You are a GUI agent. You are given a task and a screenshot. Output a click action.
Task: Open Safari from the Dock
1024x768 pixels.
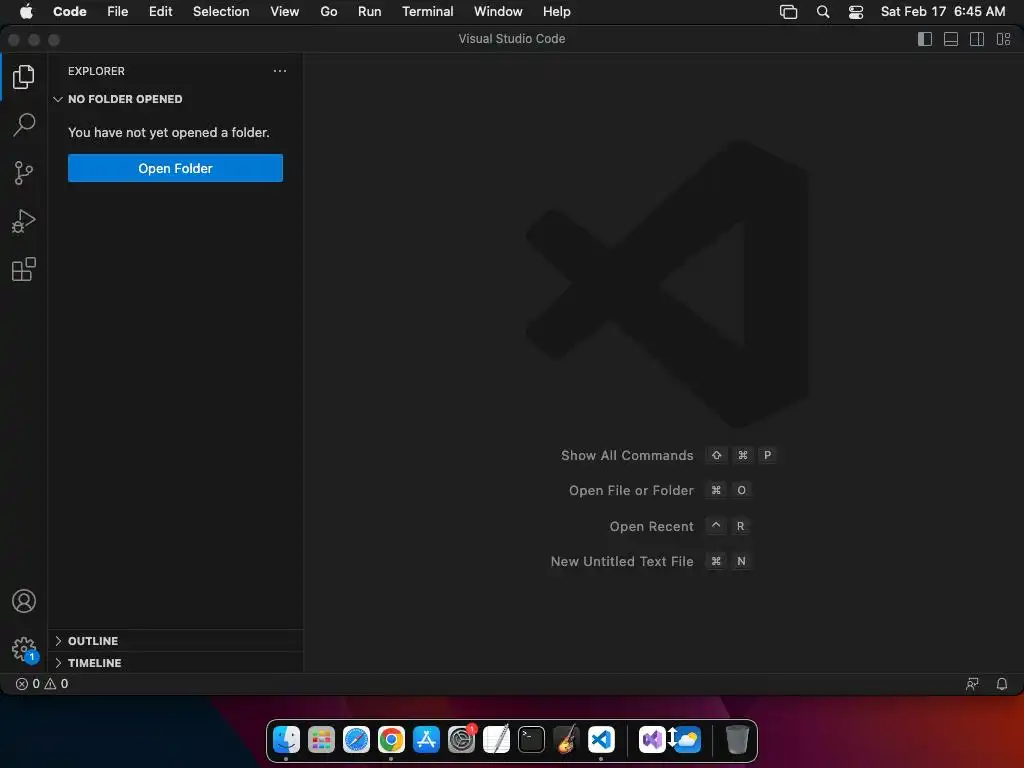(357, 739)
